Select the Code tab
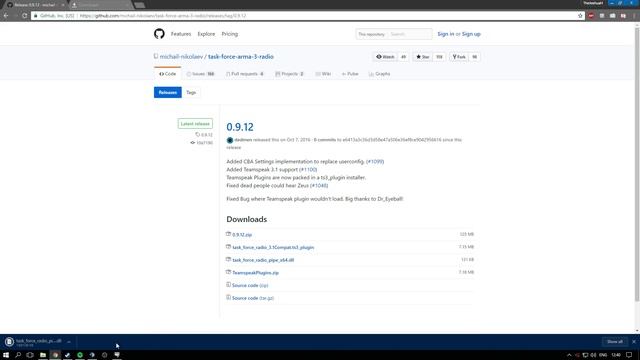Screen dimensions: 640x360 coord(168,74)
